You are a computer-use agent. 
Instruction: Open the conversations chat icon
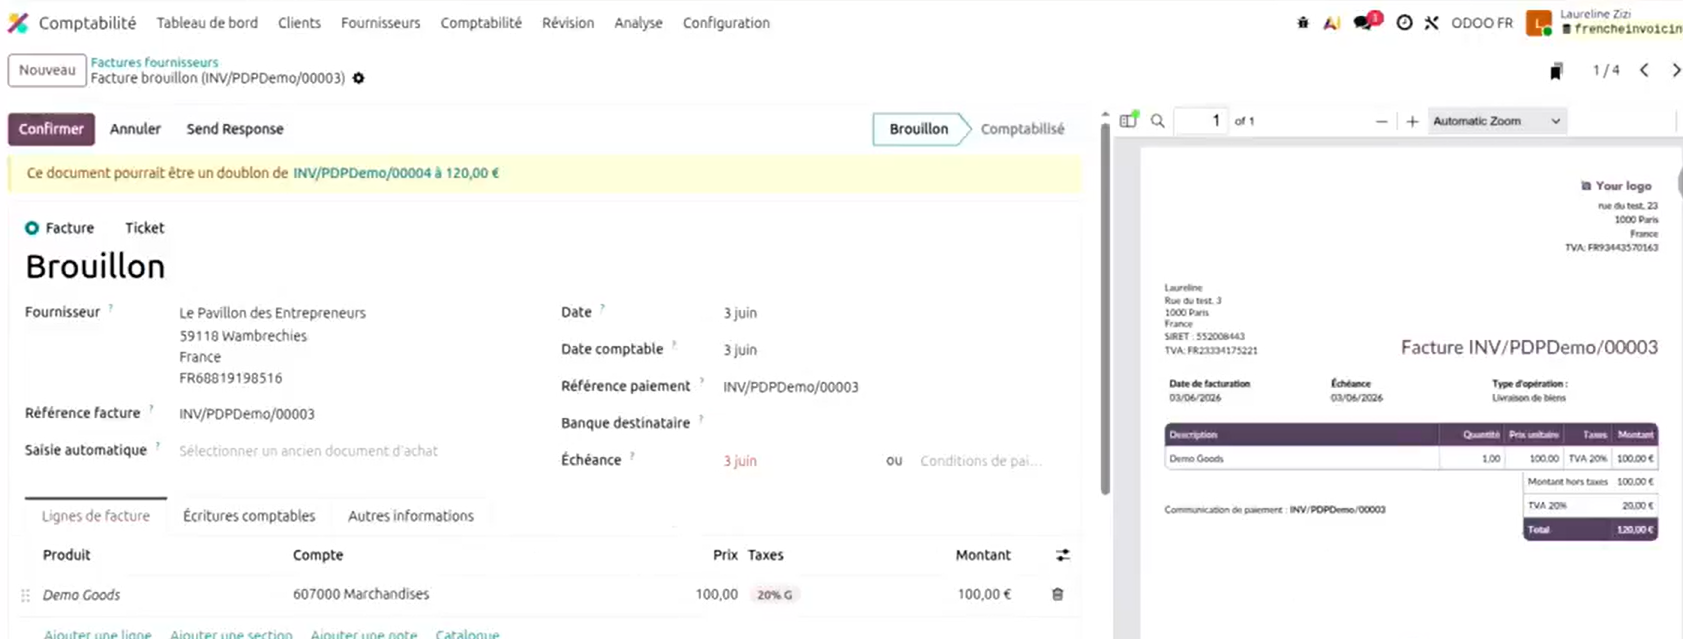click(1365, 22)
